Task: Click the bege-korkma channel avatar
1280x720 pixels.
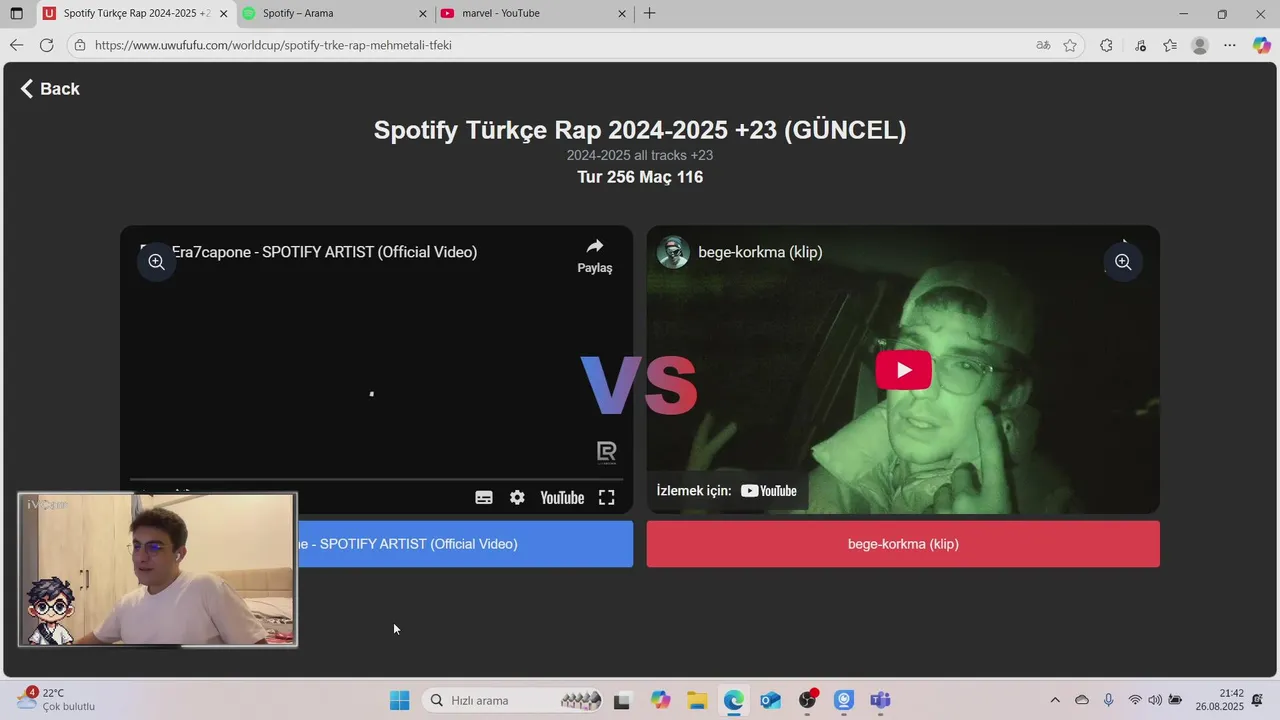Action: coord(673,252)
